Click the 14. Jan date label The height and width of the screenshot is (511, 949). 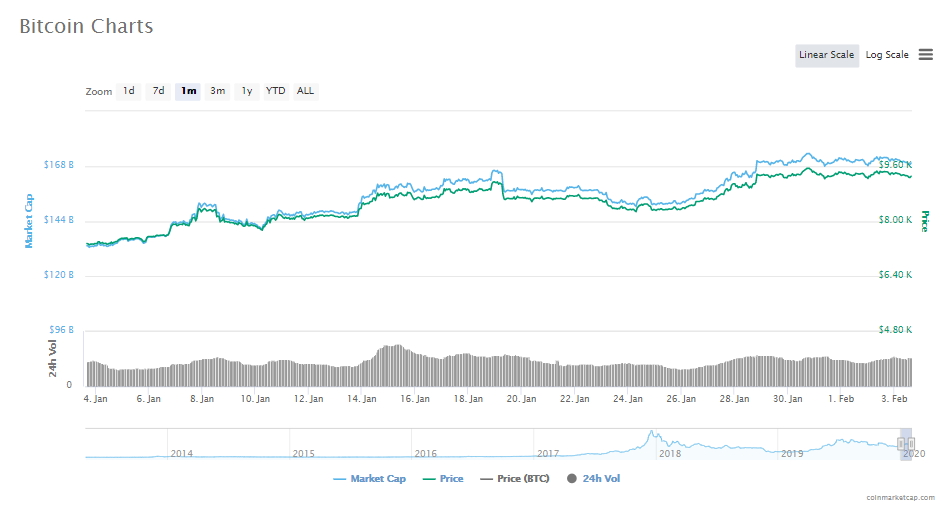click(x=362, y=399)
